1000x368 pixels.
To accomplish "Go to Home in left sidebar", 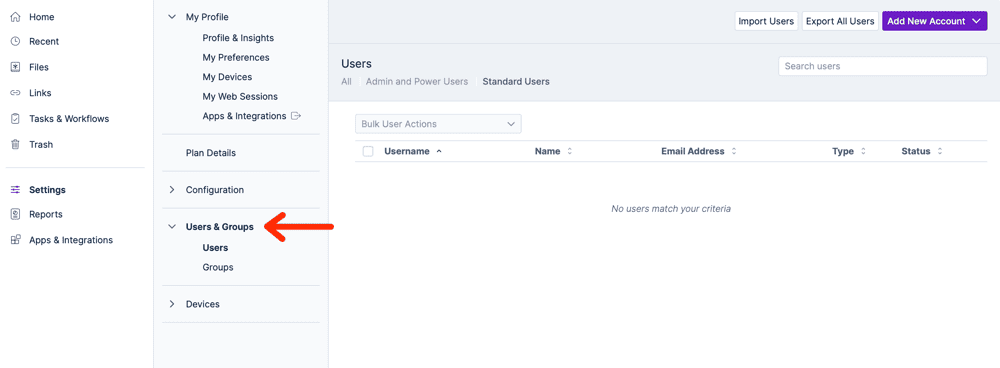I will tap(41, 17).
